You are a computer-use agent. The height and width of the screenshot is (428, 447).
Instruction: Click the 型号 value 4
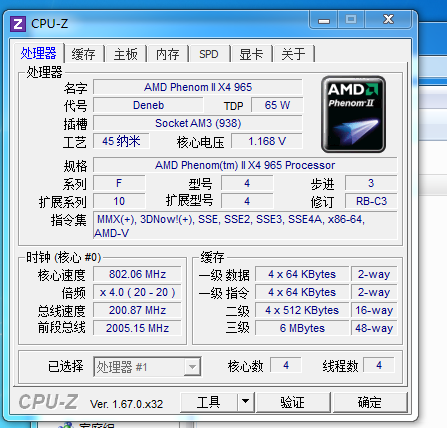247,183
